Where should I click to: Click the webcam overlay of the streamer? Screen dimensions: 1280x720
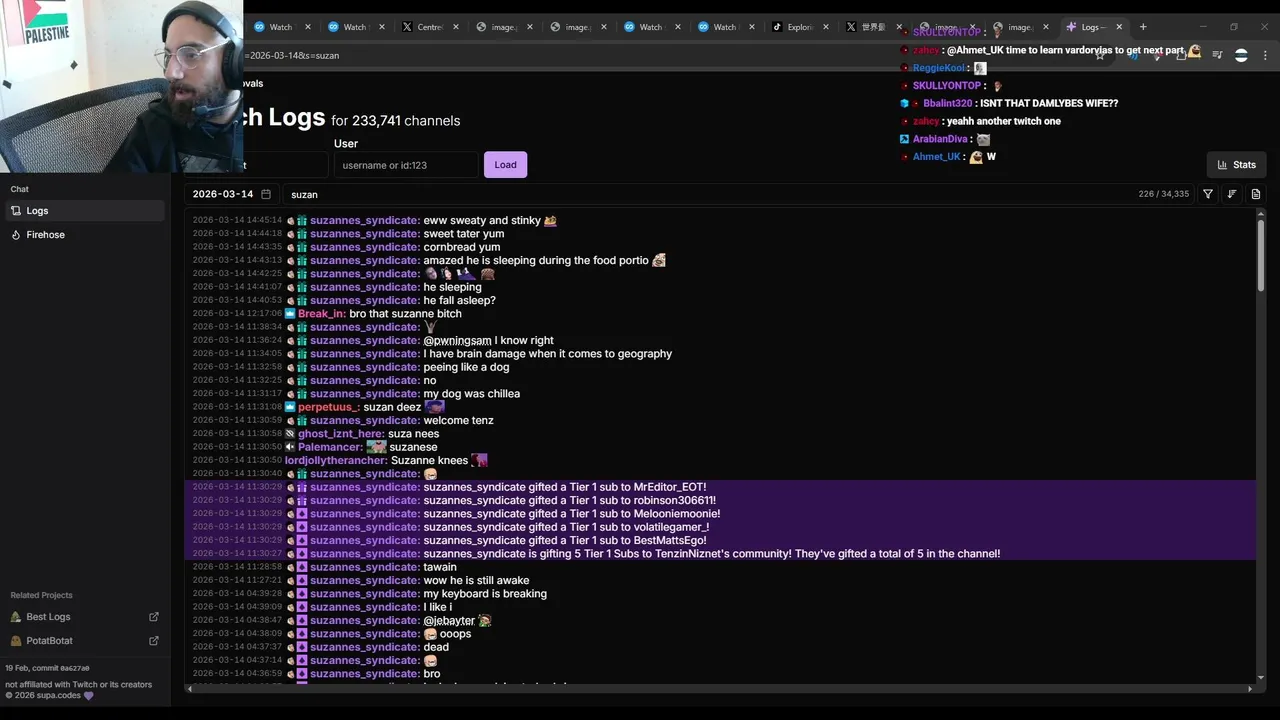pos(120,85)
